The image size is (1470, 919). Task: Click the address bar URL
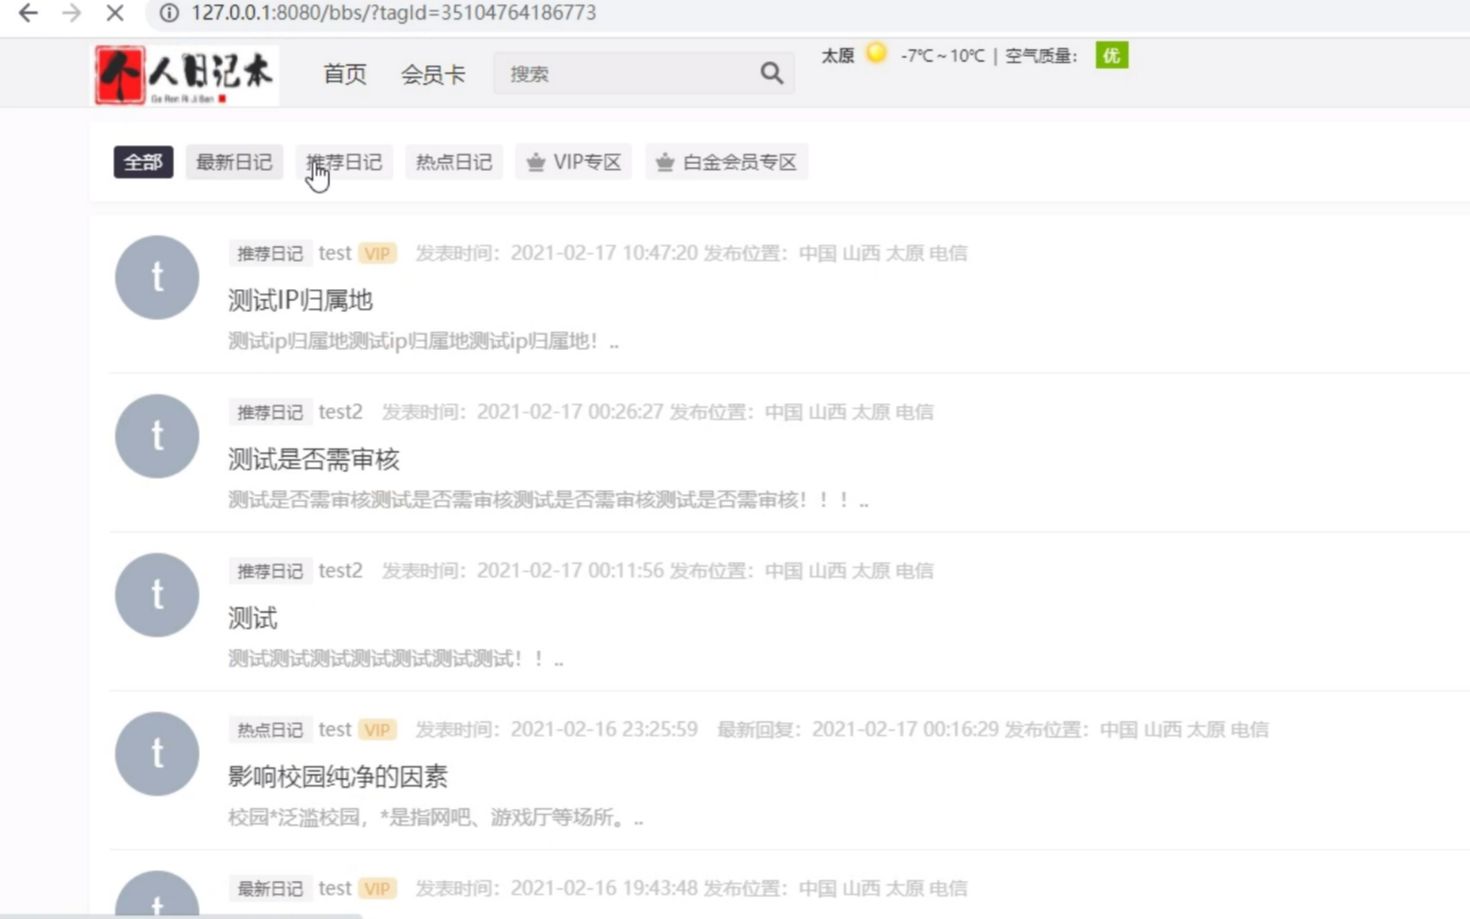click(x=393, y=13)
